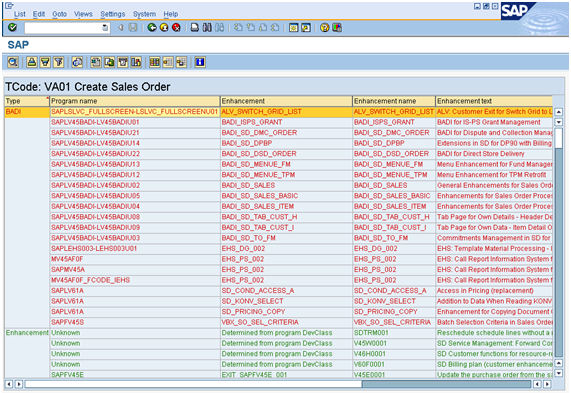Select program cell SAPLEHS003-LEHS003U01
Image resolution: width=571 pixels, height=393 pixels.
(135, 248)
